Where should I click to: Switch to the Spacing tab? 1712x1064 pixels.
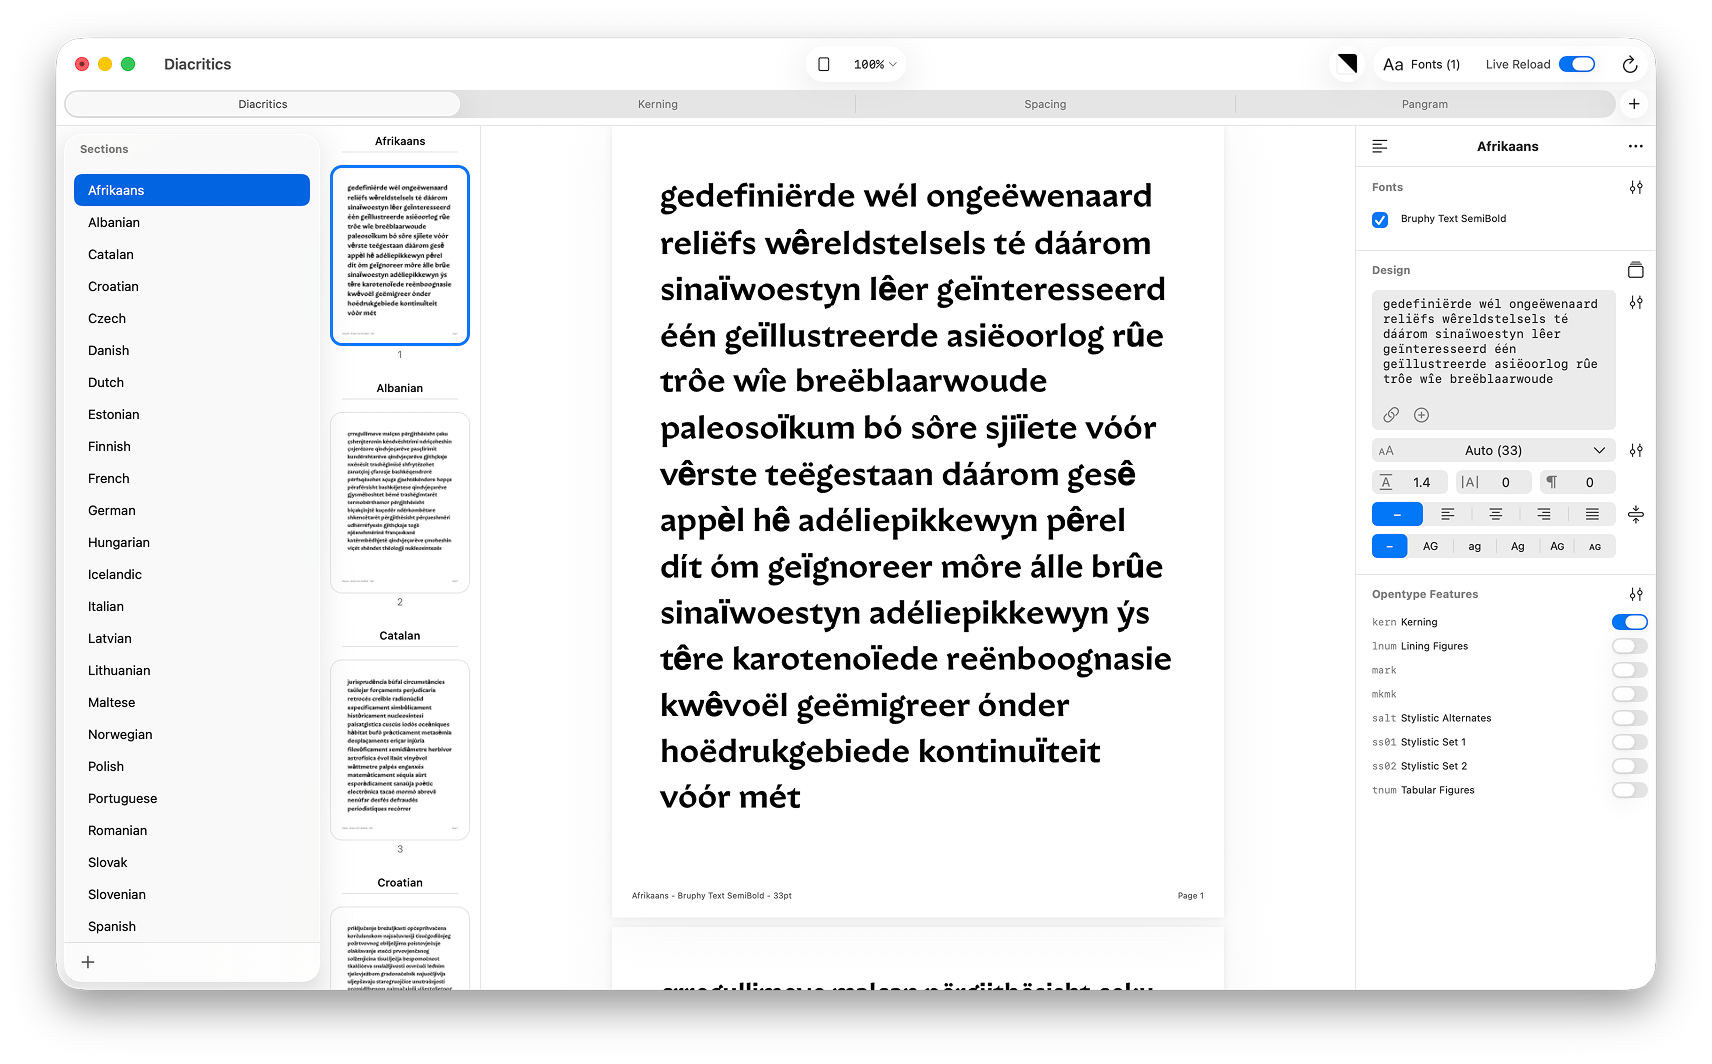coord(1045,104)
